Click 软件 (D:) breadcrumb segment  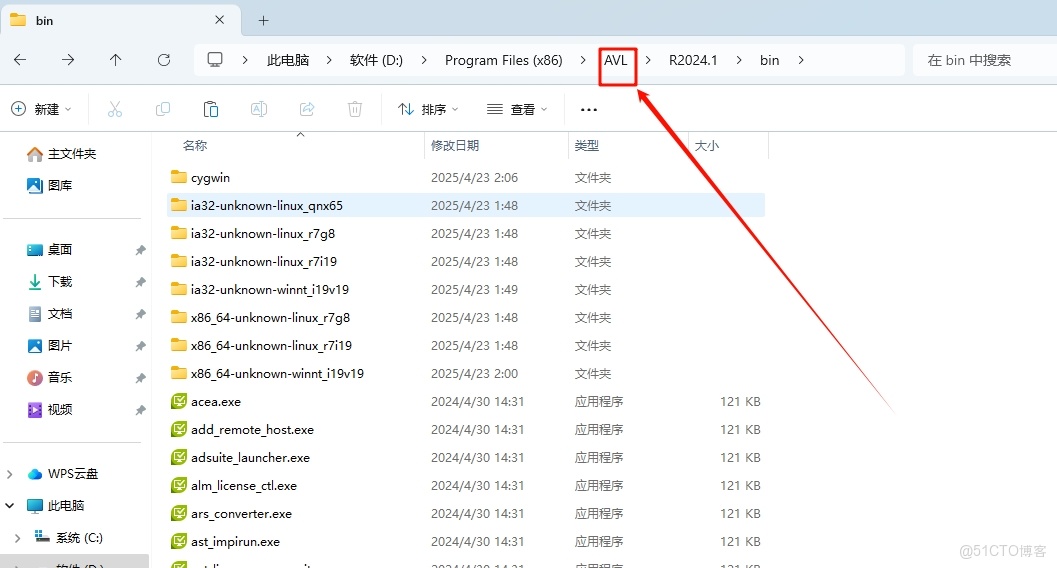376,60
